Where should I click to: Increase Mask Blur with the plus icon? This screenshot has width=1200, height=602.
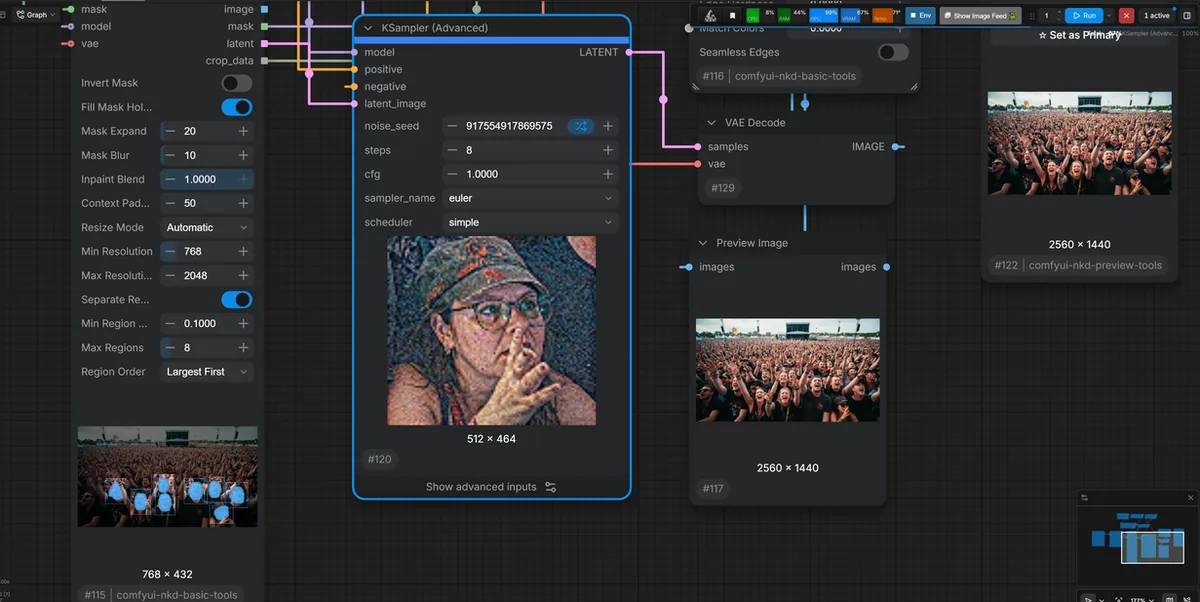point(243,155)
